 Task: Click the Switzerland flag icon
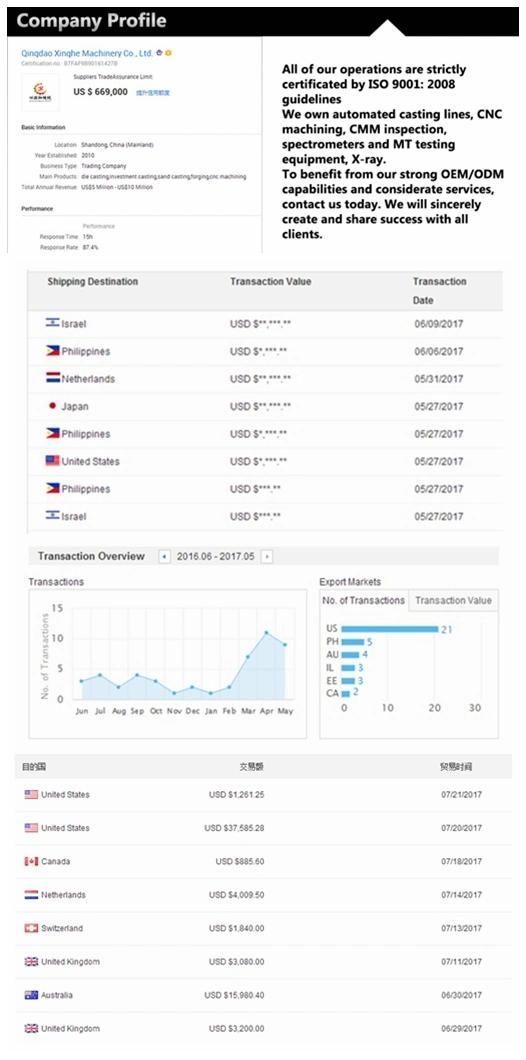[x=31, y=928]
